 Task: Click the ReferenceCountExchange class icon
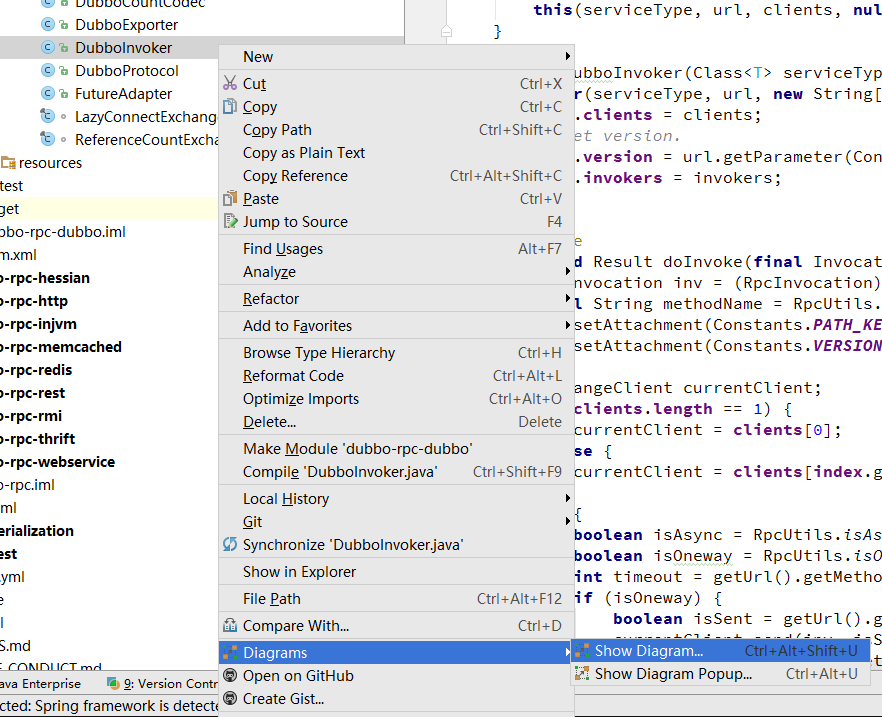click(48, 139)
